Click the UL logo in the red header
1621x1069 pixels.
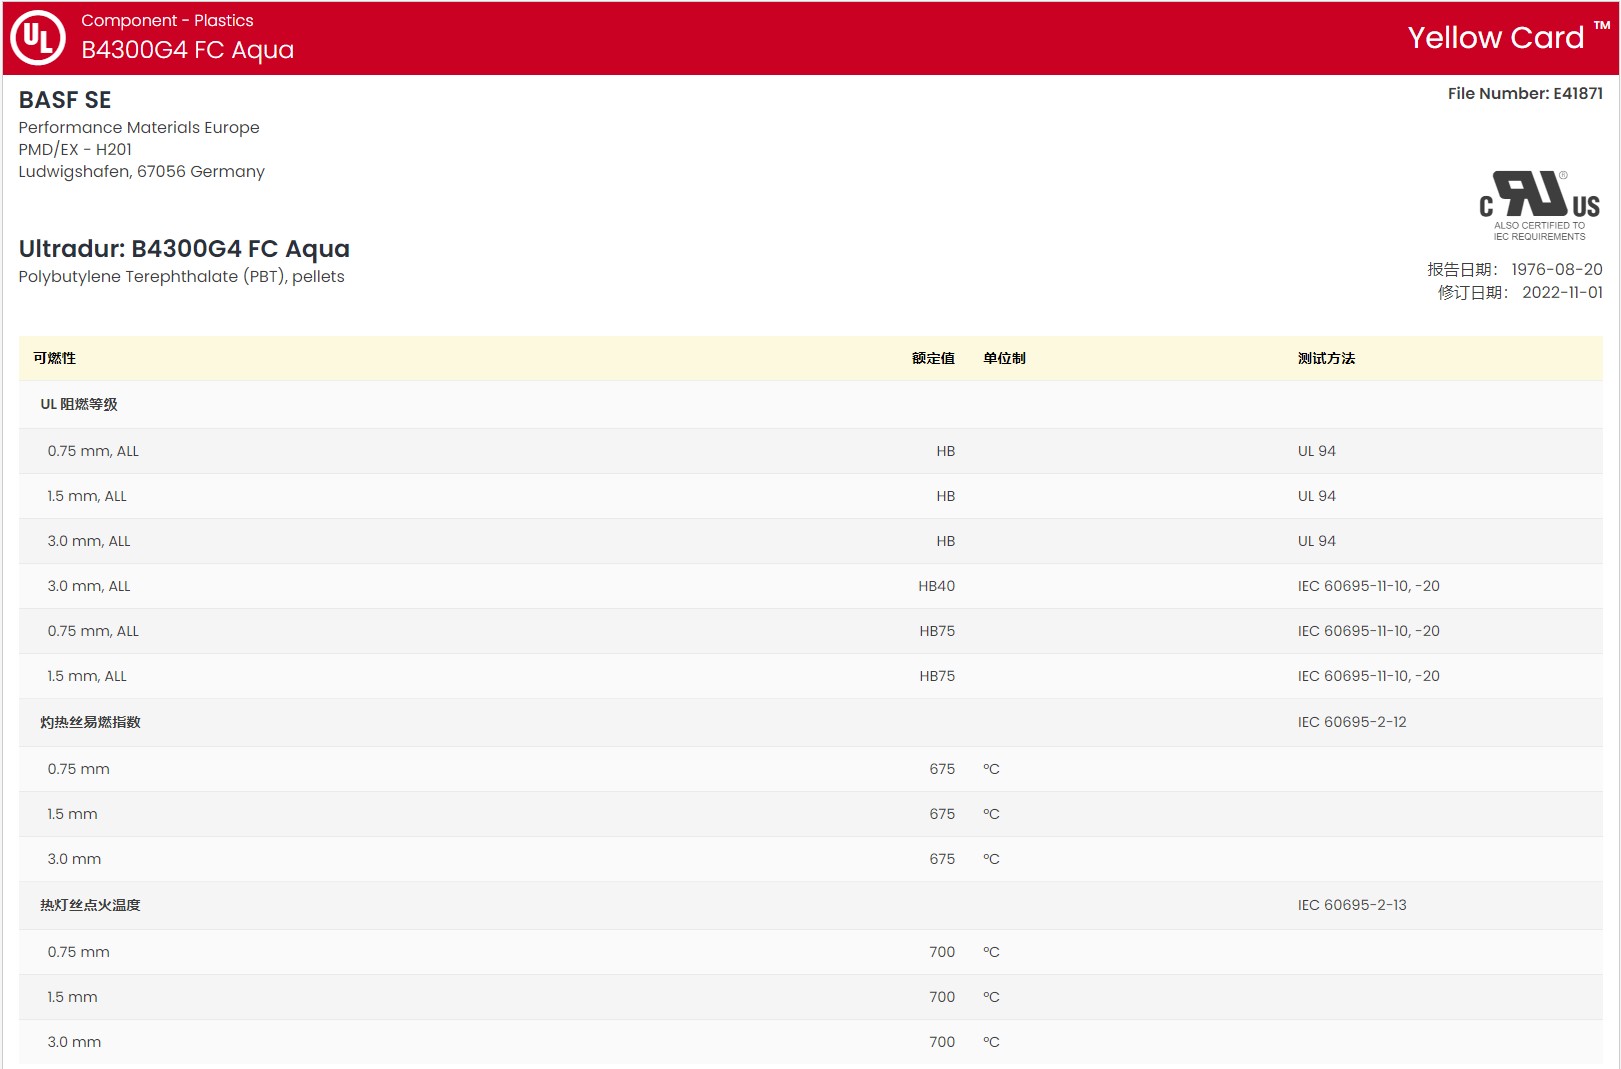[x=38, y=38]
